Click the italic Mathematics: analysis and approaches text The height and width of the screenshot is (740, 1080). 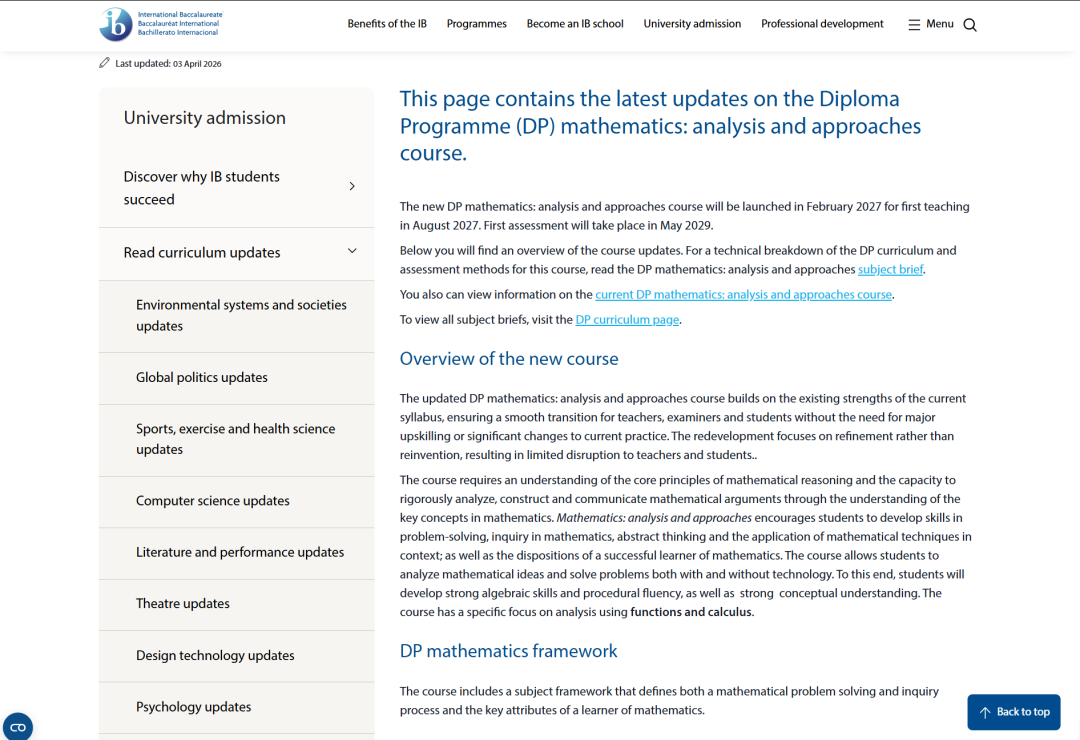click(654, 517)
